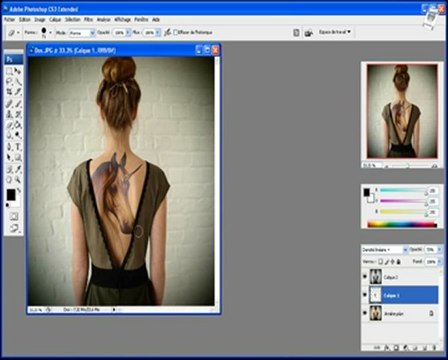
Task: Select the Hand tool
Action: tap(9, 180)
